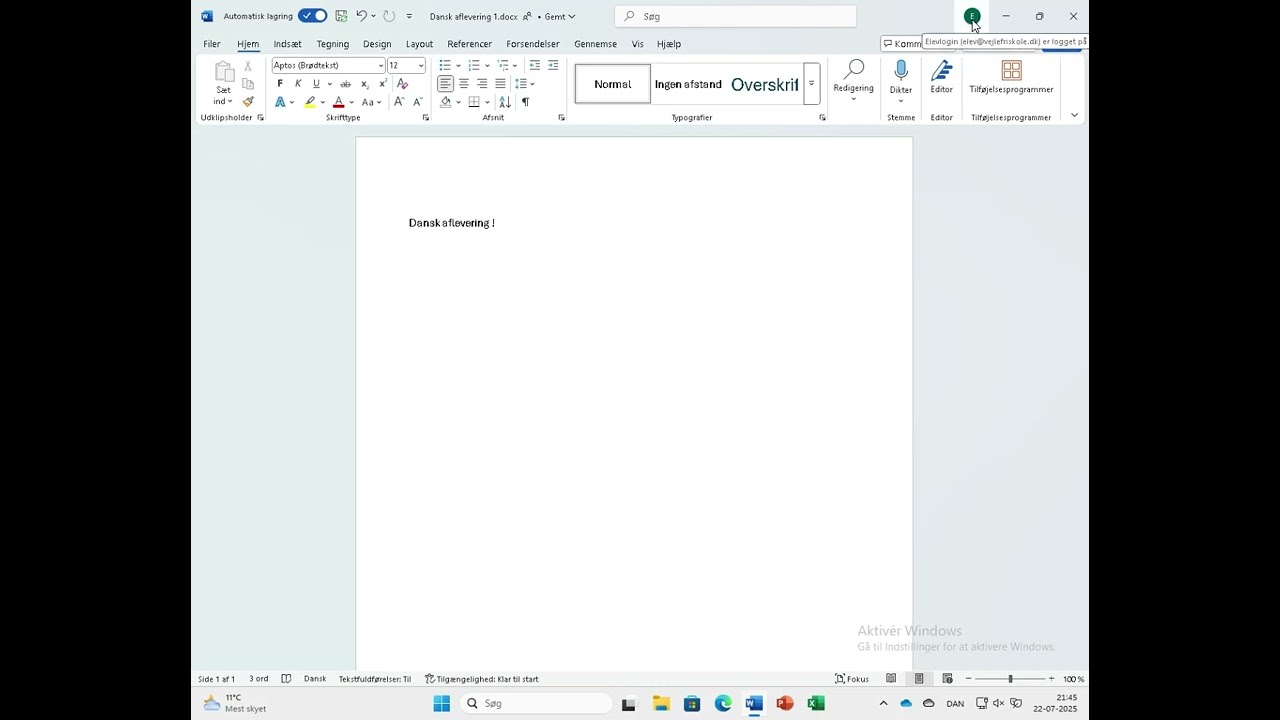Toggle the Automatisk lagring switch
This screenshot has width=1280, height=720.
click(x=312, y=16)
